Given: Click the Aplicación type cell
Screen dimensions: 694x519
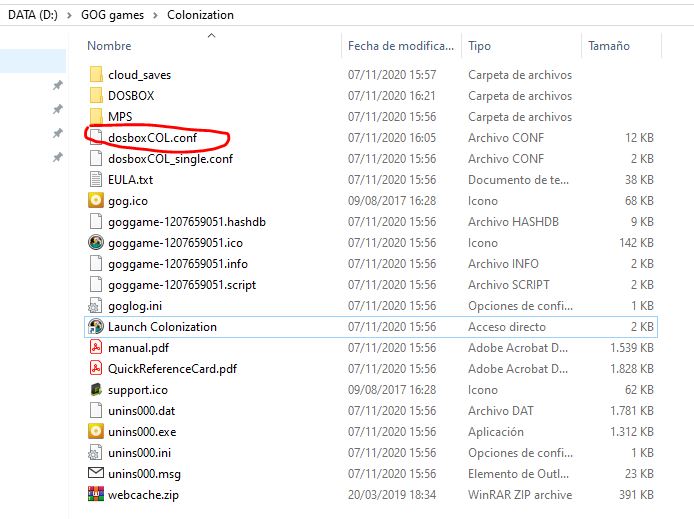Looking at the screenshot, I should 496,431.
